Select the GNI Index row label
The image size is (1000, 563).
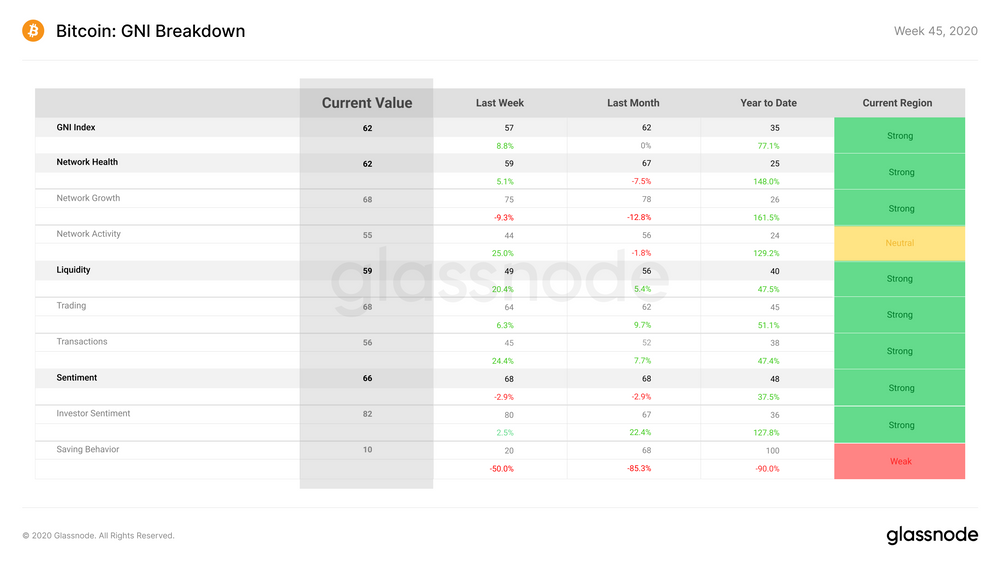pyautogui.click(x=76, y=128)
